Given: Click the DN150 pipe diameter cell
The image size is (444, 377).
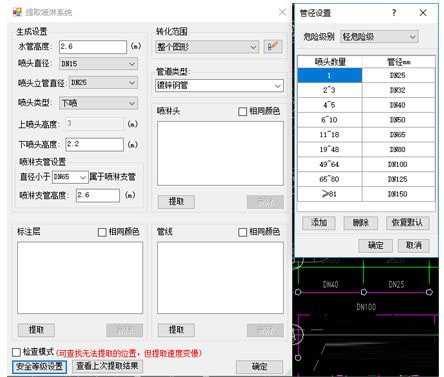Looking at the screenshot, I should [398, 194].
